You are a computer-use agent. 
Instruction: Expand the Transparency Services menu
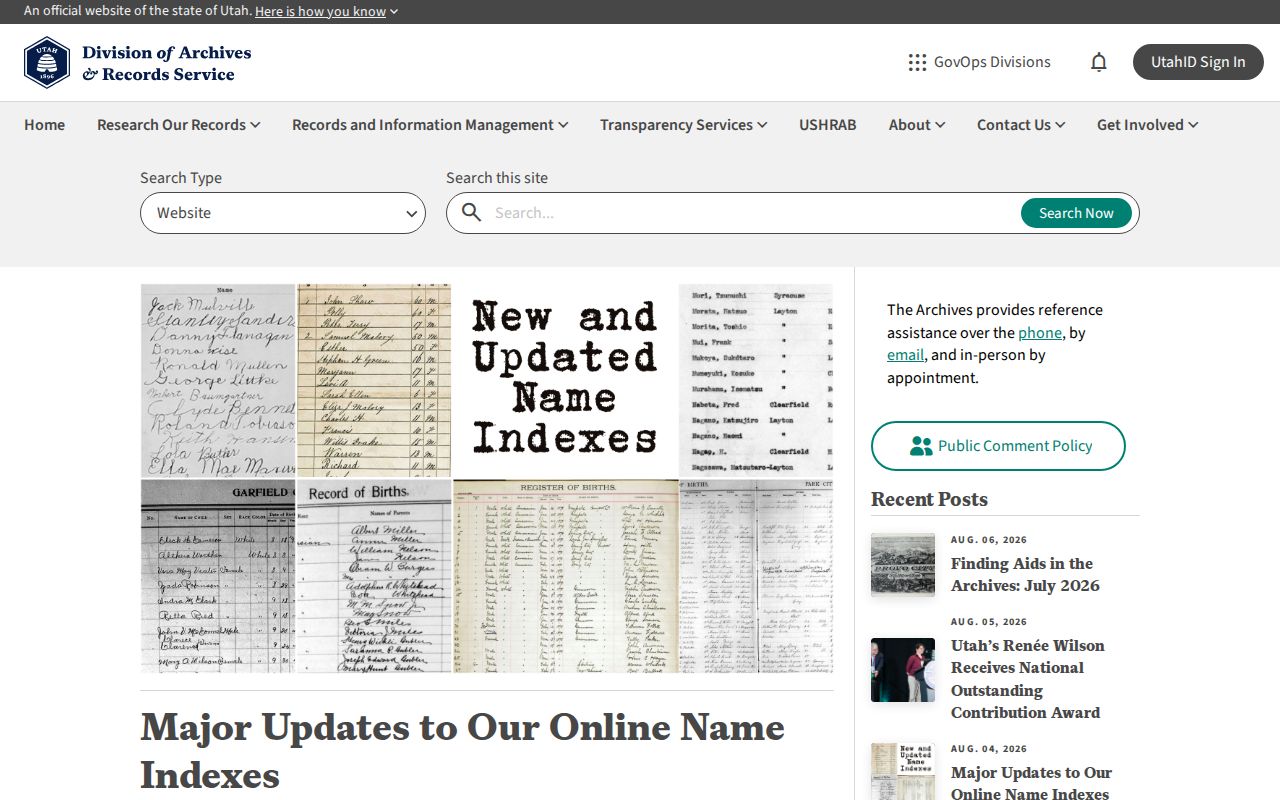(684, 125)
